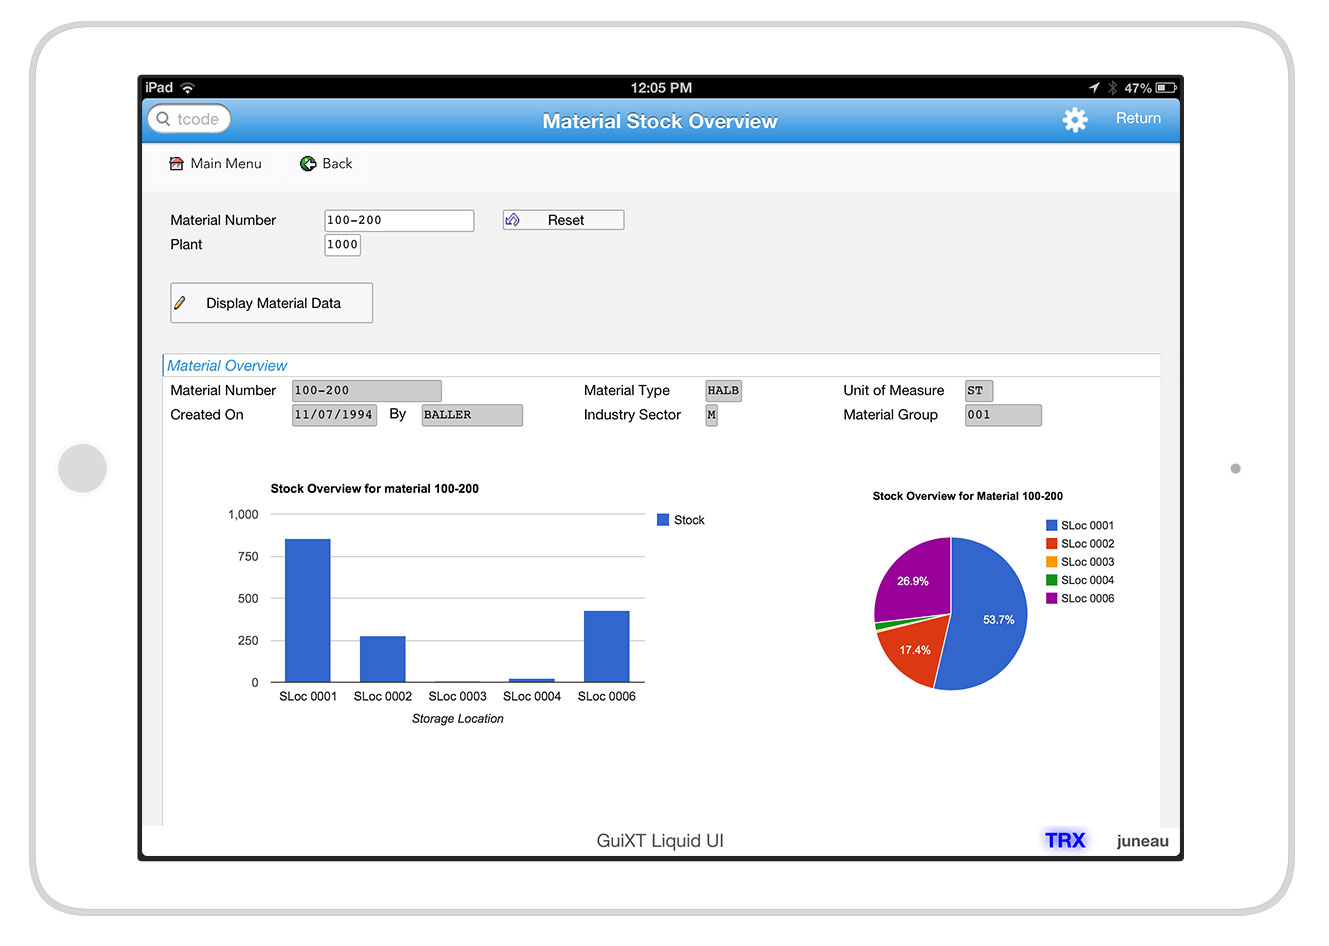Image resolution: width=1329 pixels, height=946 pixels.
Task: Click the Reset button's undo icon
Action: 513,220
